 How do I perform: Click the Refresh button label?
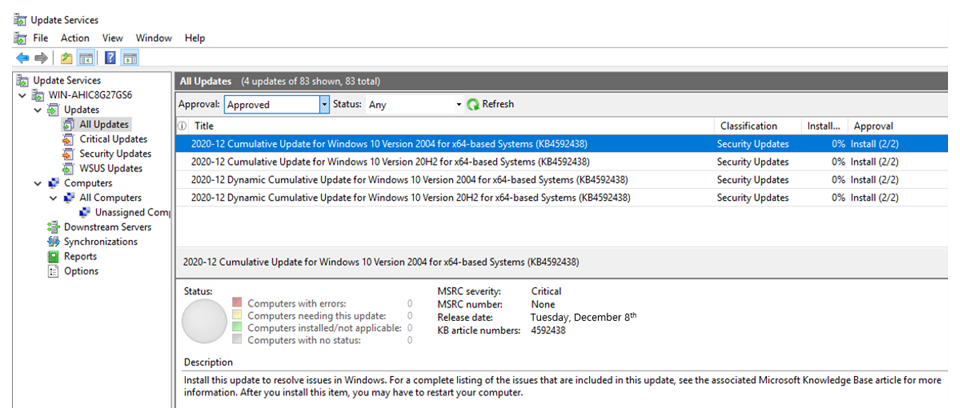[x=498, y=104]
